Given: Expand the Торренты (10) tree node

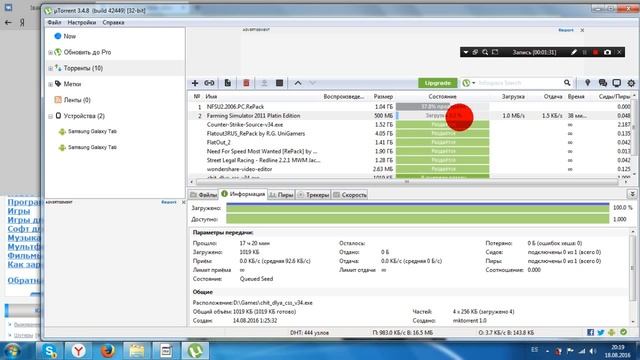Looking at the screenshot, I should click(50, 69).
